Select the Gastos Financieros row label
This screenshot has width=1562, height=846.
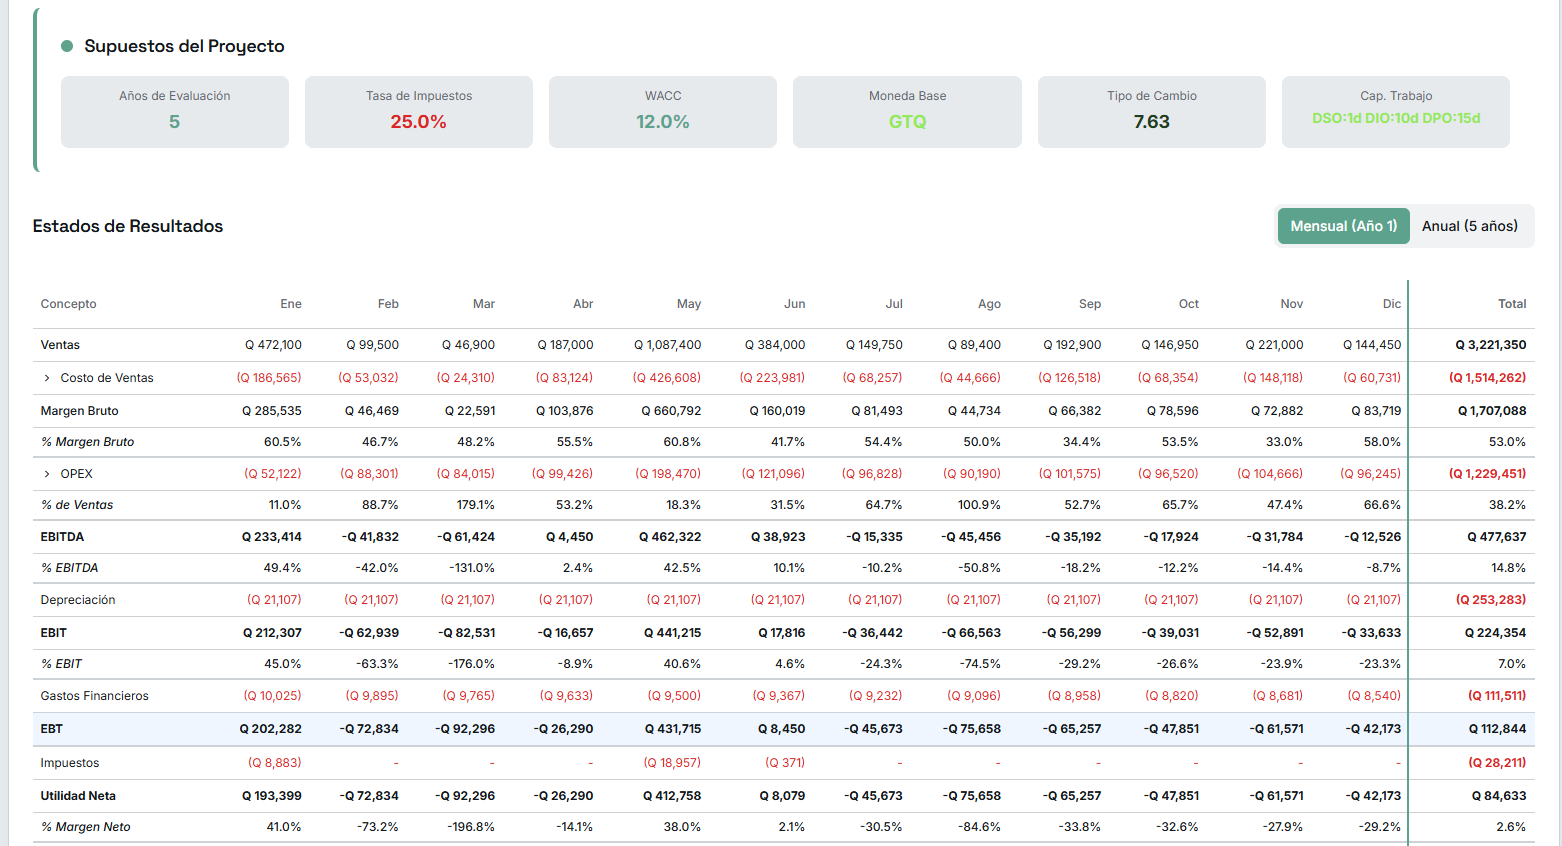94,696
